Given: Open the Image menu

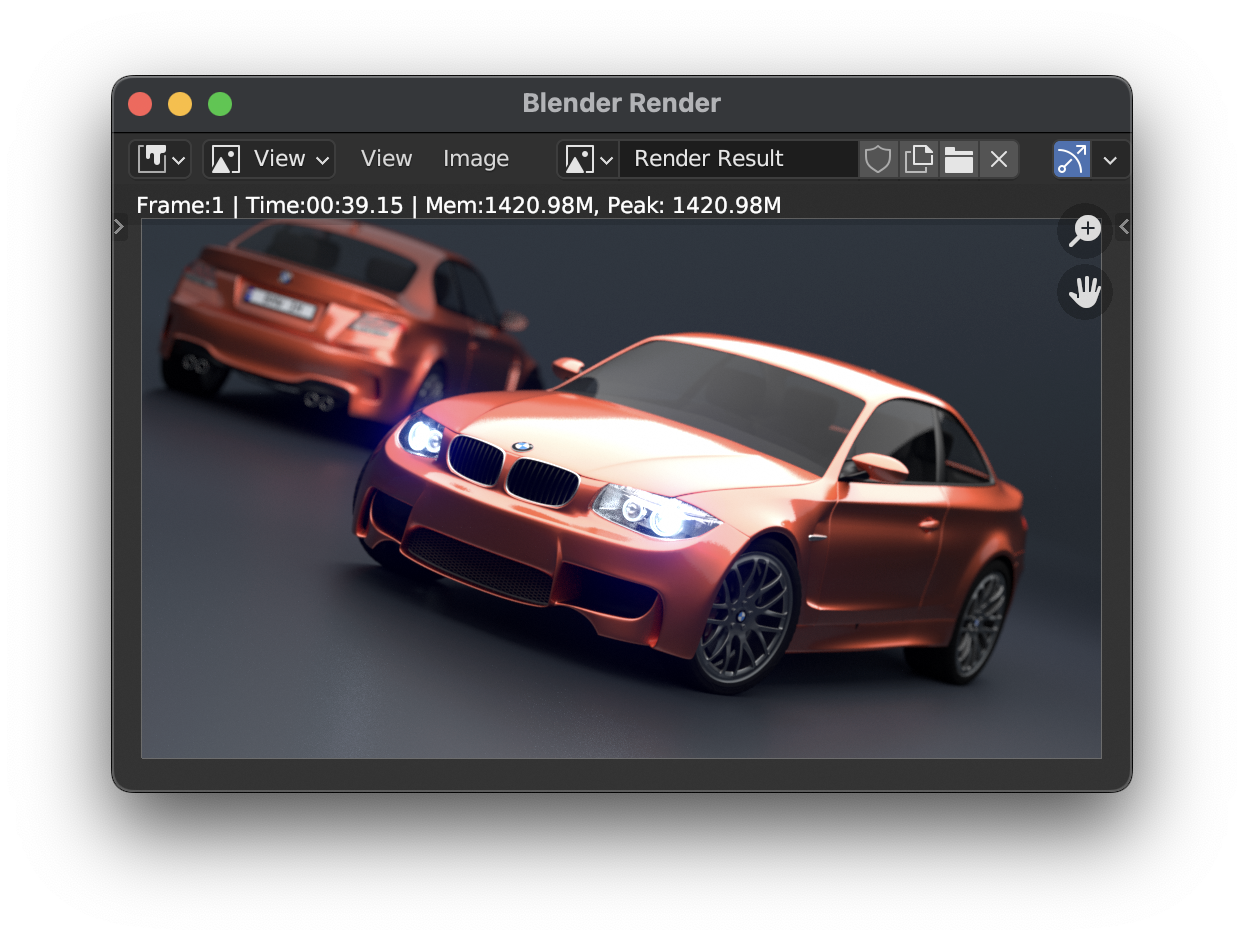Looking at the screenshot, I should pos(476,159).
